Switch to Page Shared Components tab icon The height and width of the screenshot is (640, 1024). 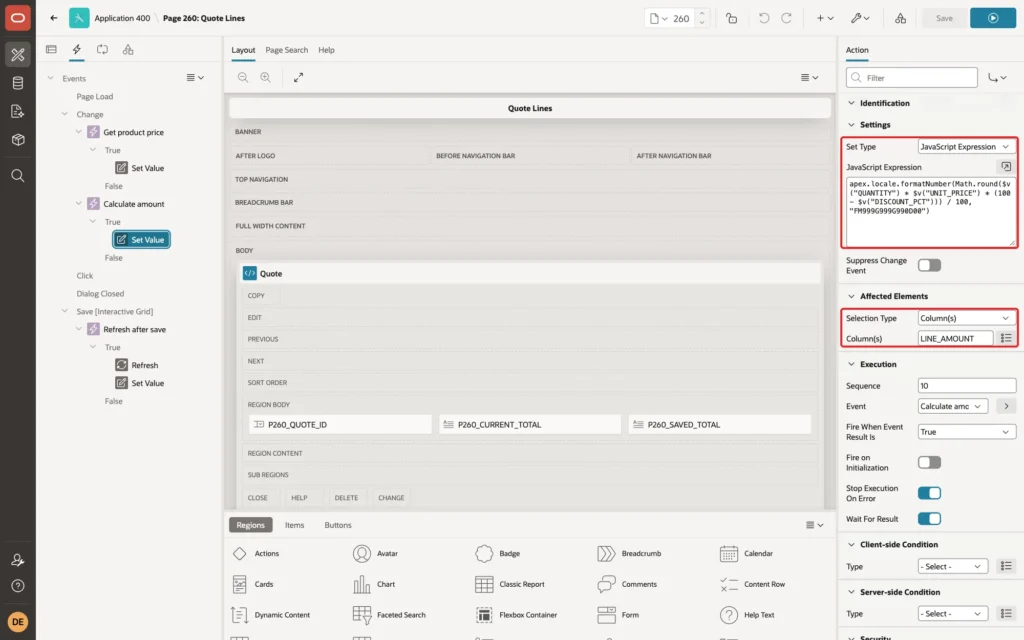(x=128, y=49)
